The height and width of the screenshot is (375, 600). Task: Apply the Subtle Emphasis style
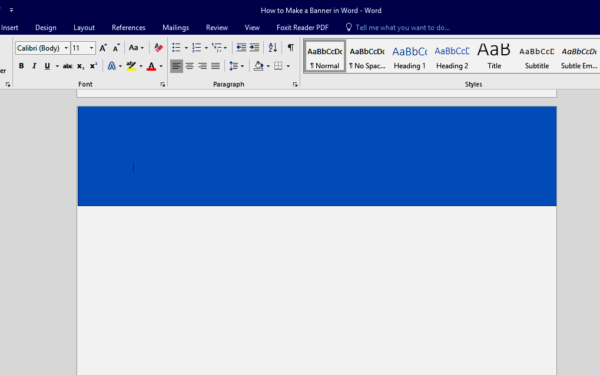(x=579, y=56)
